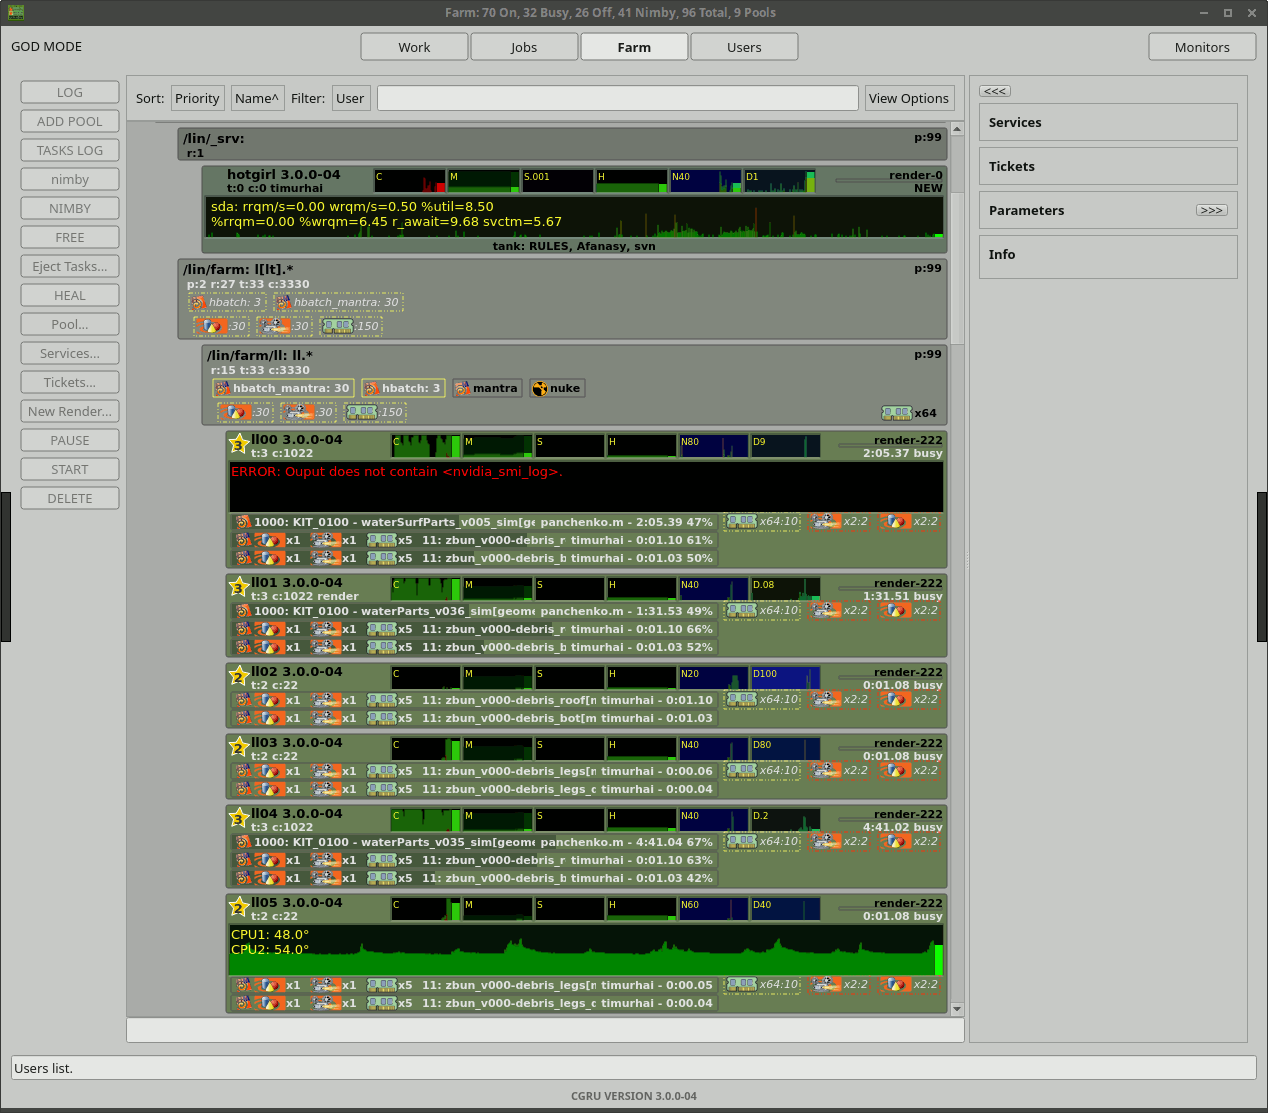Click the star badge on render ll05

[239, 908]
